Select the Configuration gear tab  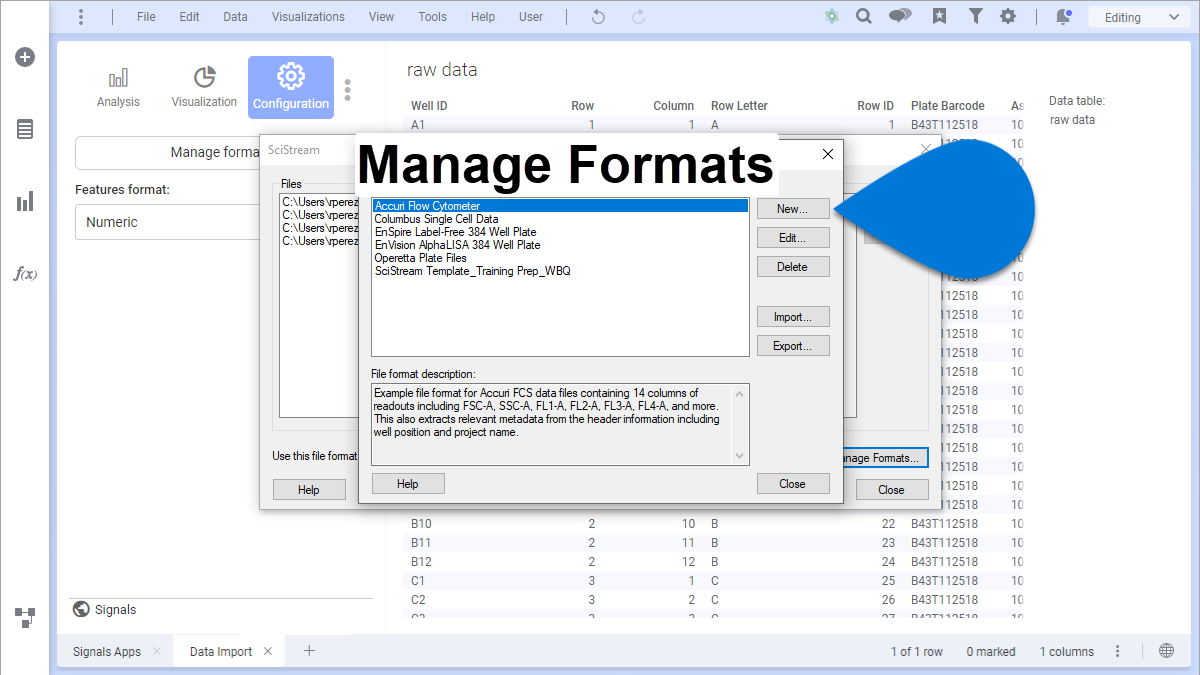291,87
